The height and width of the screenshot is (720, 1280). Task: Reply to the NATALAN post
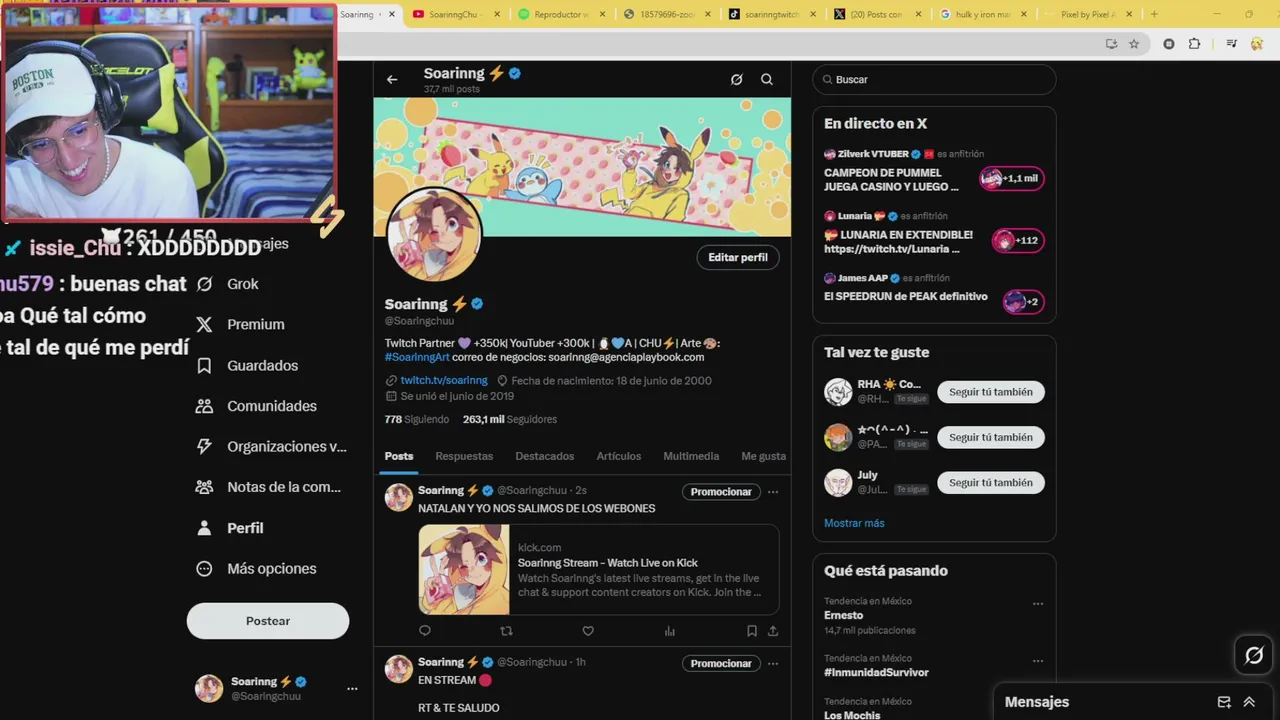pyautogui.click(x=425, y=631)
